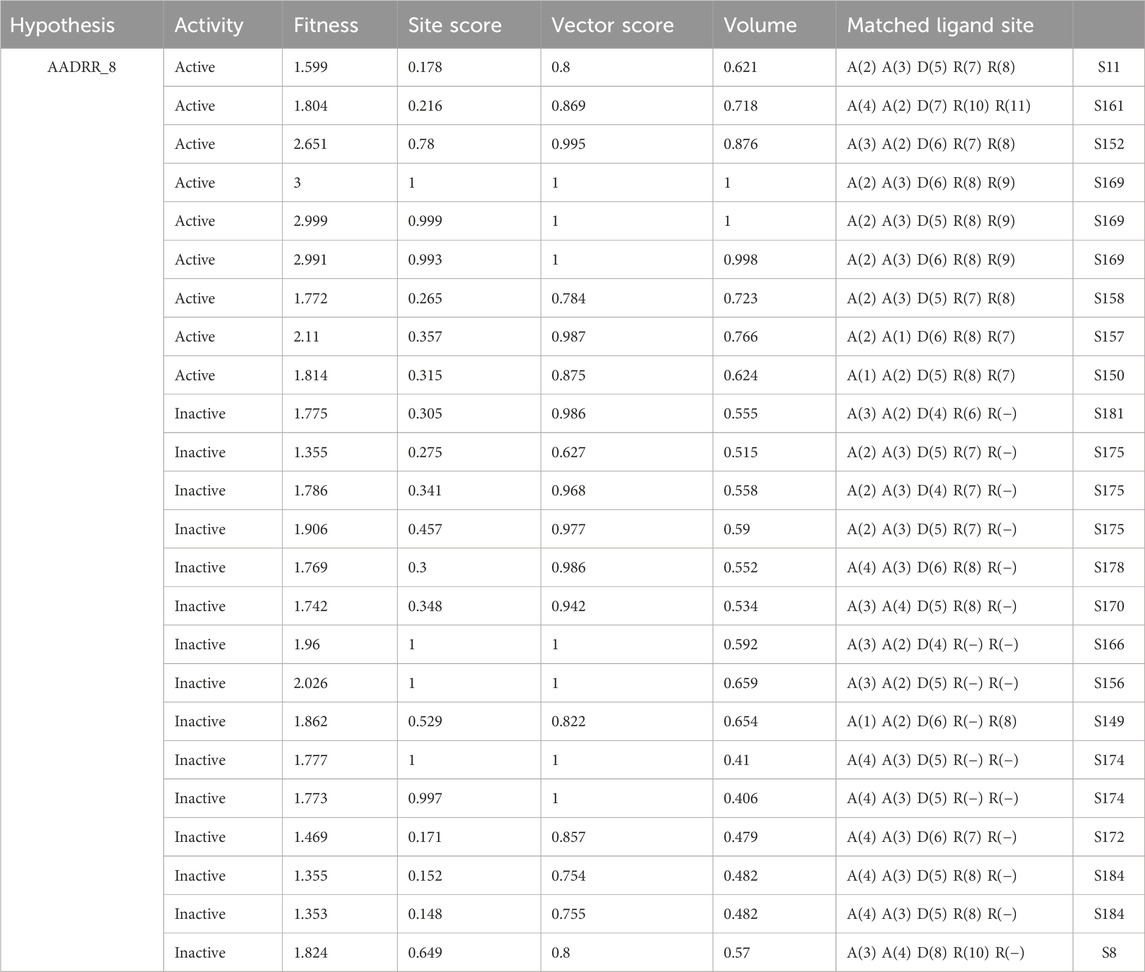Screen dimensions: 1145x972
Task: Click the Hypothesis column header
Action: tap(61, 25)
